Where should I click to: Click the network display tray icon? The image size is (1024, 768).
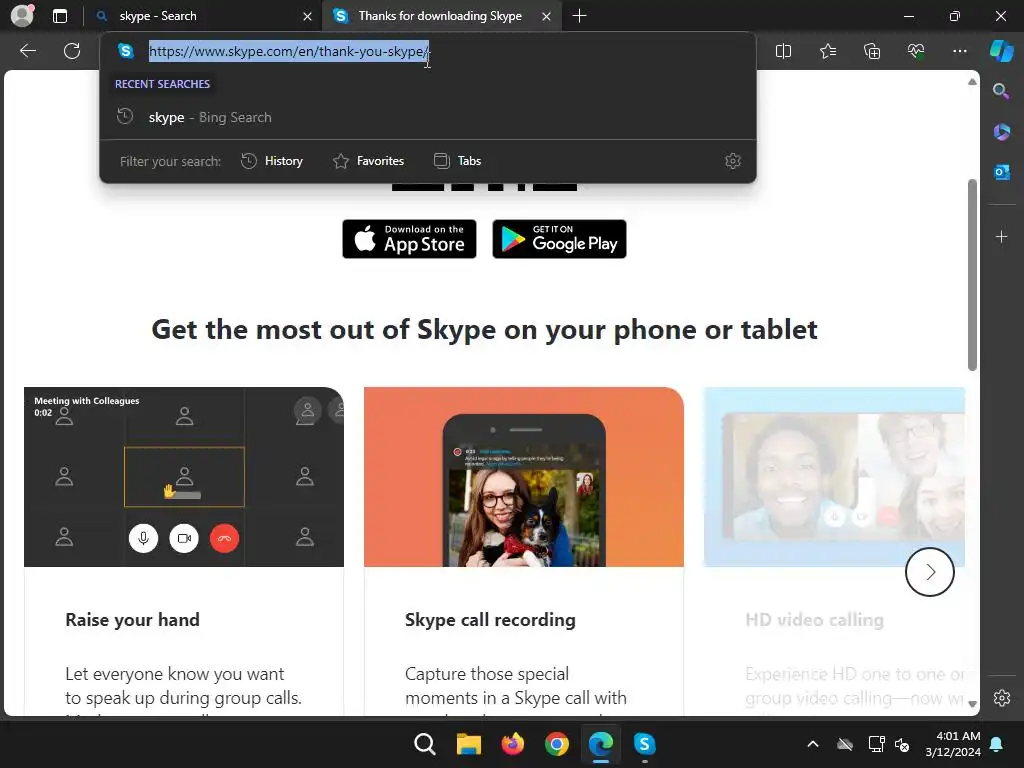[x=876, y=744]
